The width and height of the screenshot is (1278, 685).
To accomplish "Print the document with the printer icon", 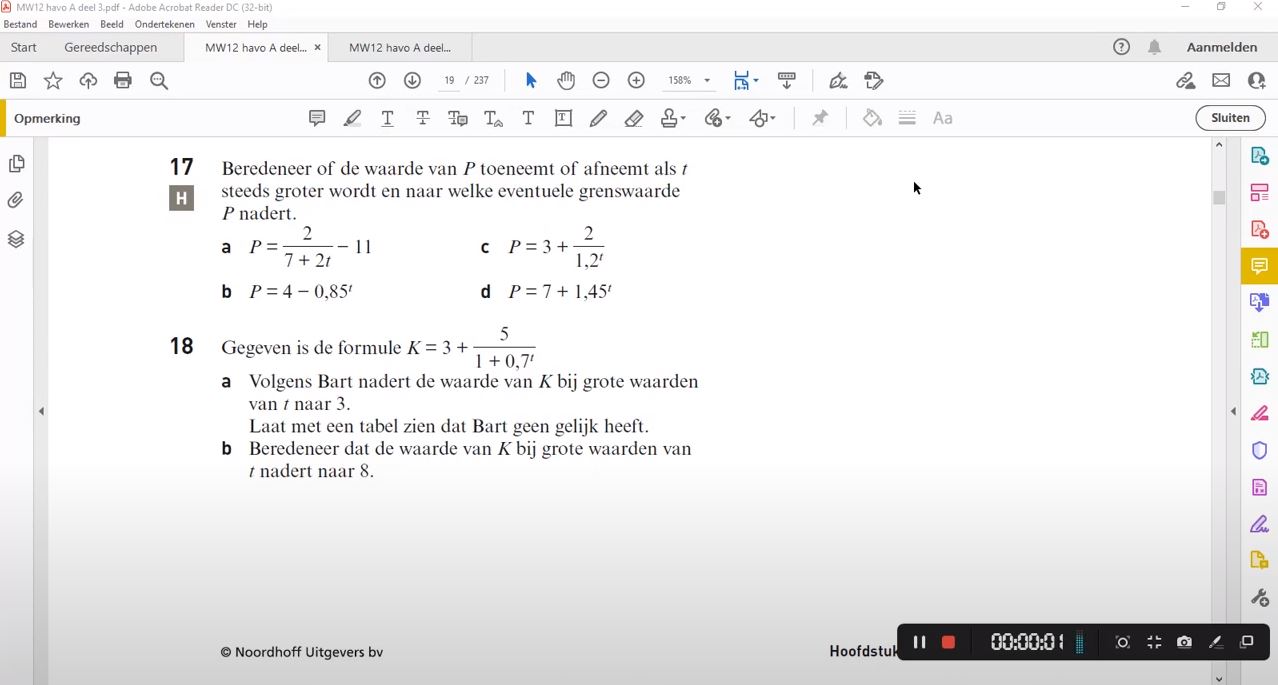I will point(123,81).
